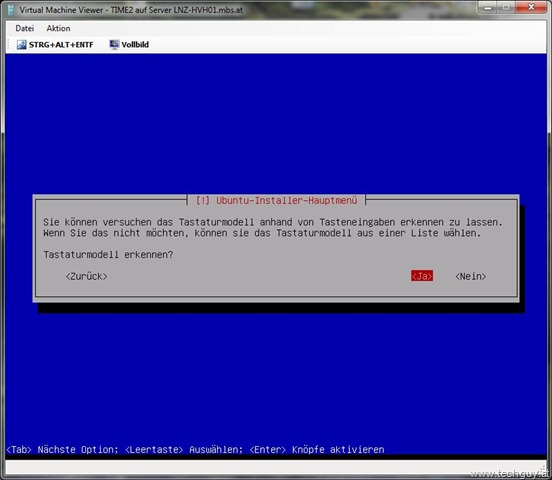The width and height of the screenshot is (552, 480).
Task: Click the www.techguy.at watermark
Action: 510,474
